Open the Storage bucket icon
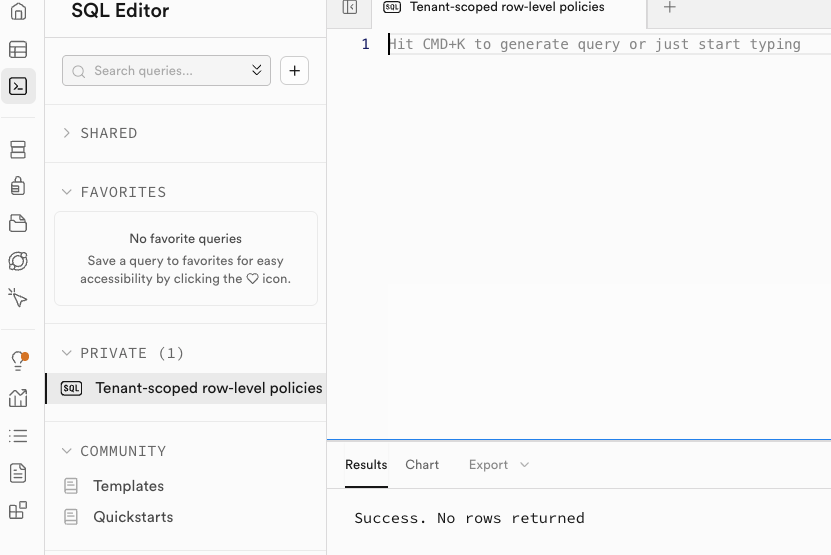Viewport: 831px width, 555px height. (x=18, y=223)
